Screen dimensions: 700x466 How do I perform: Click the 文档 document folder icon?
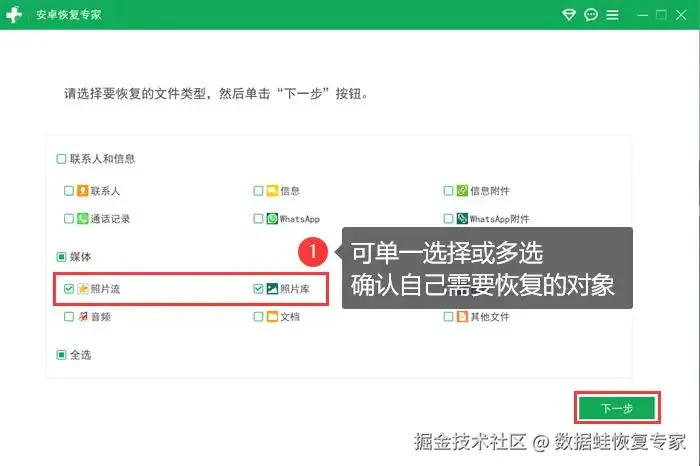[272, 317]
